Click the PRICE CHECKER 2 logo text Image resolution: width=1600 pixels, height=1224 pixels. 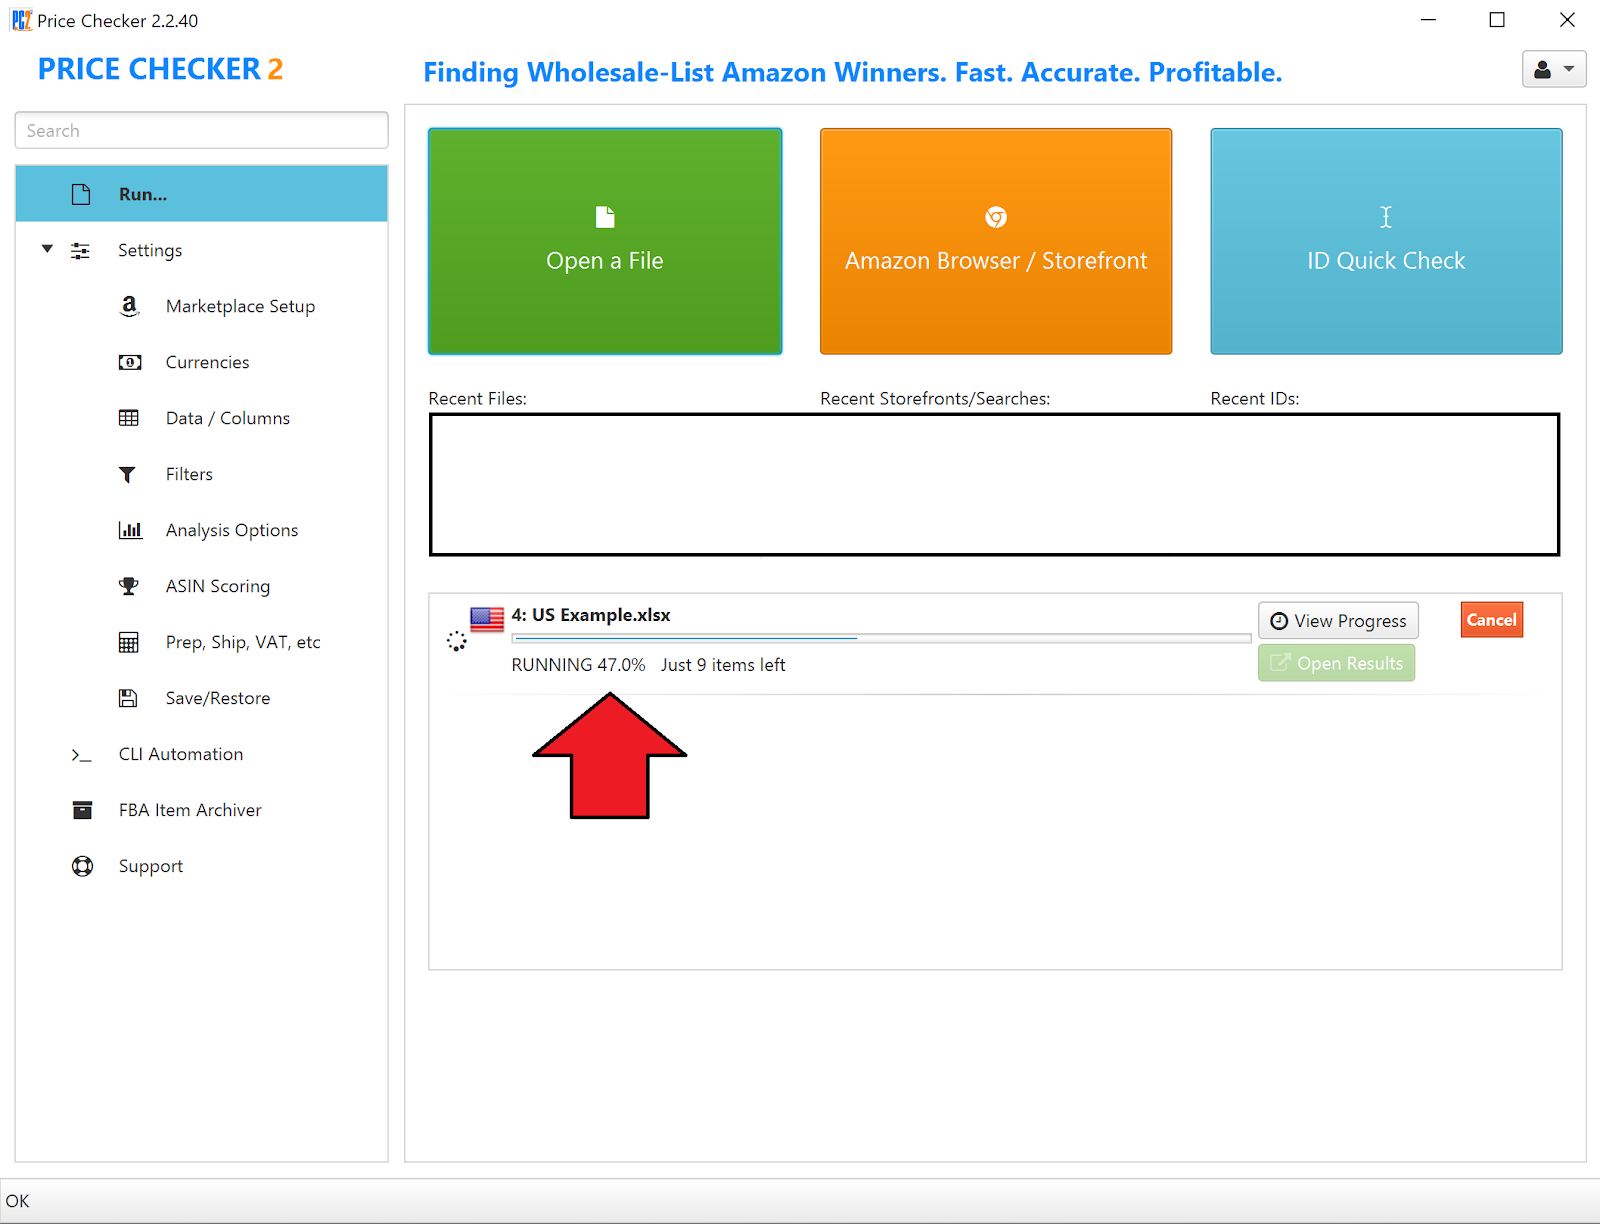[161, 69]
